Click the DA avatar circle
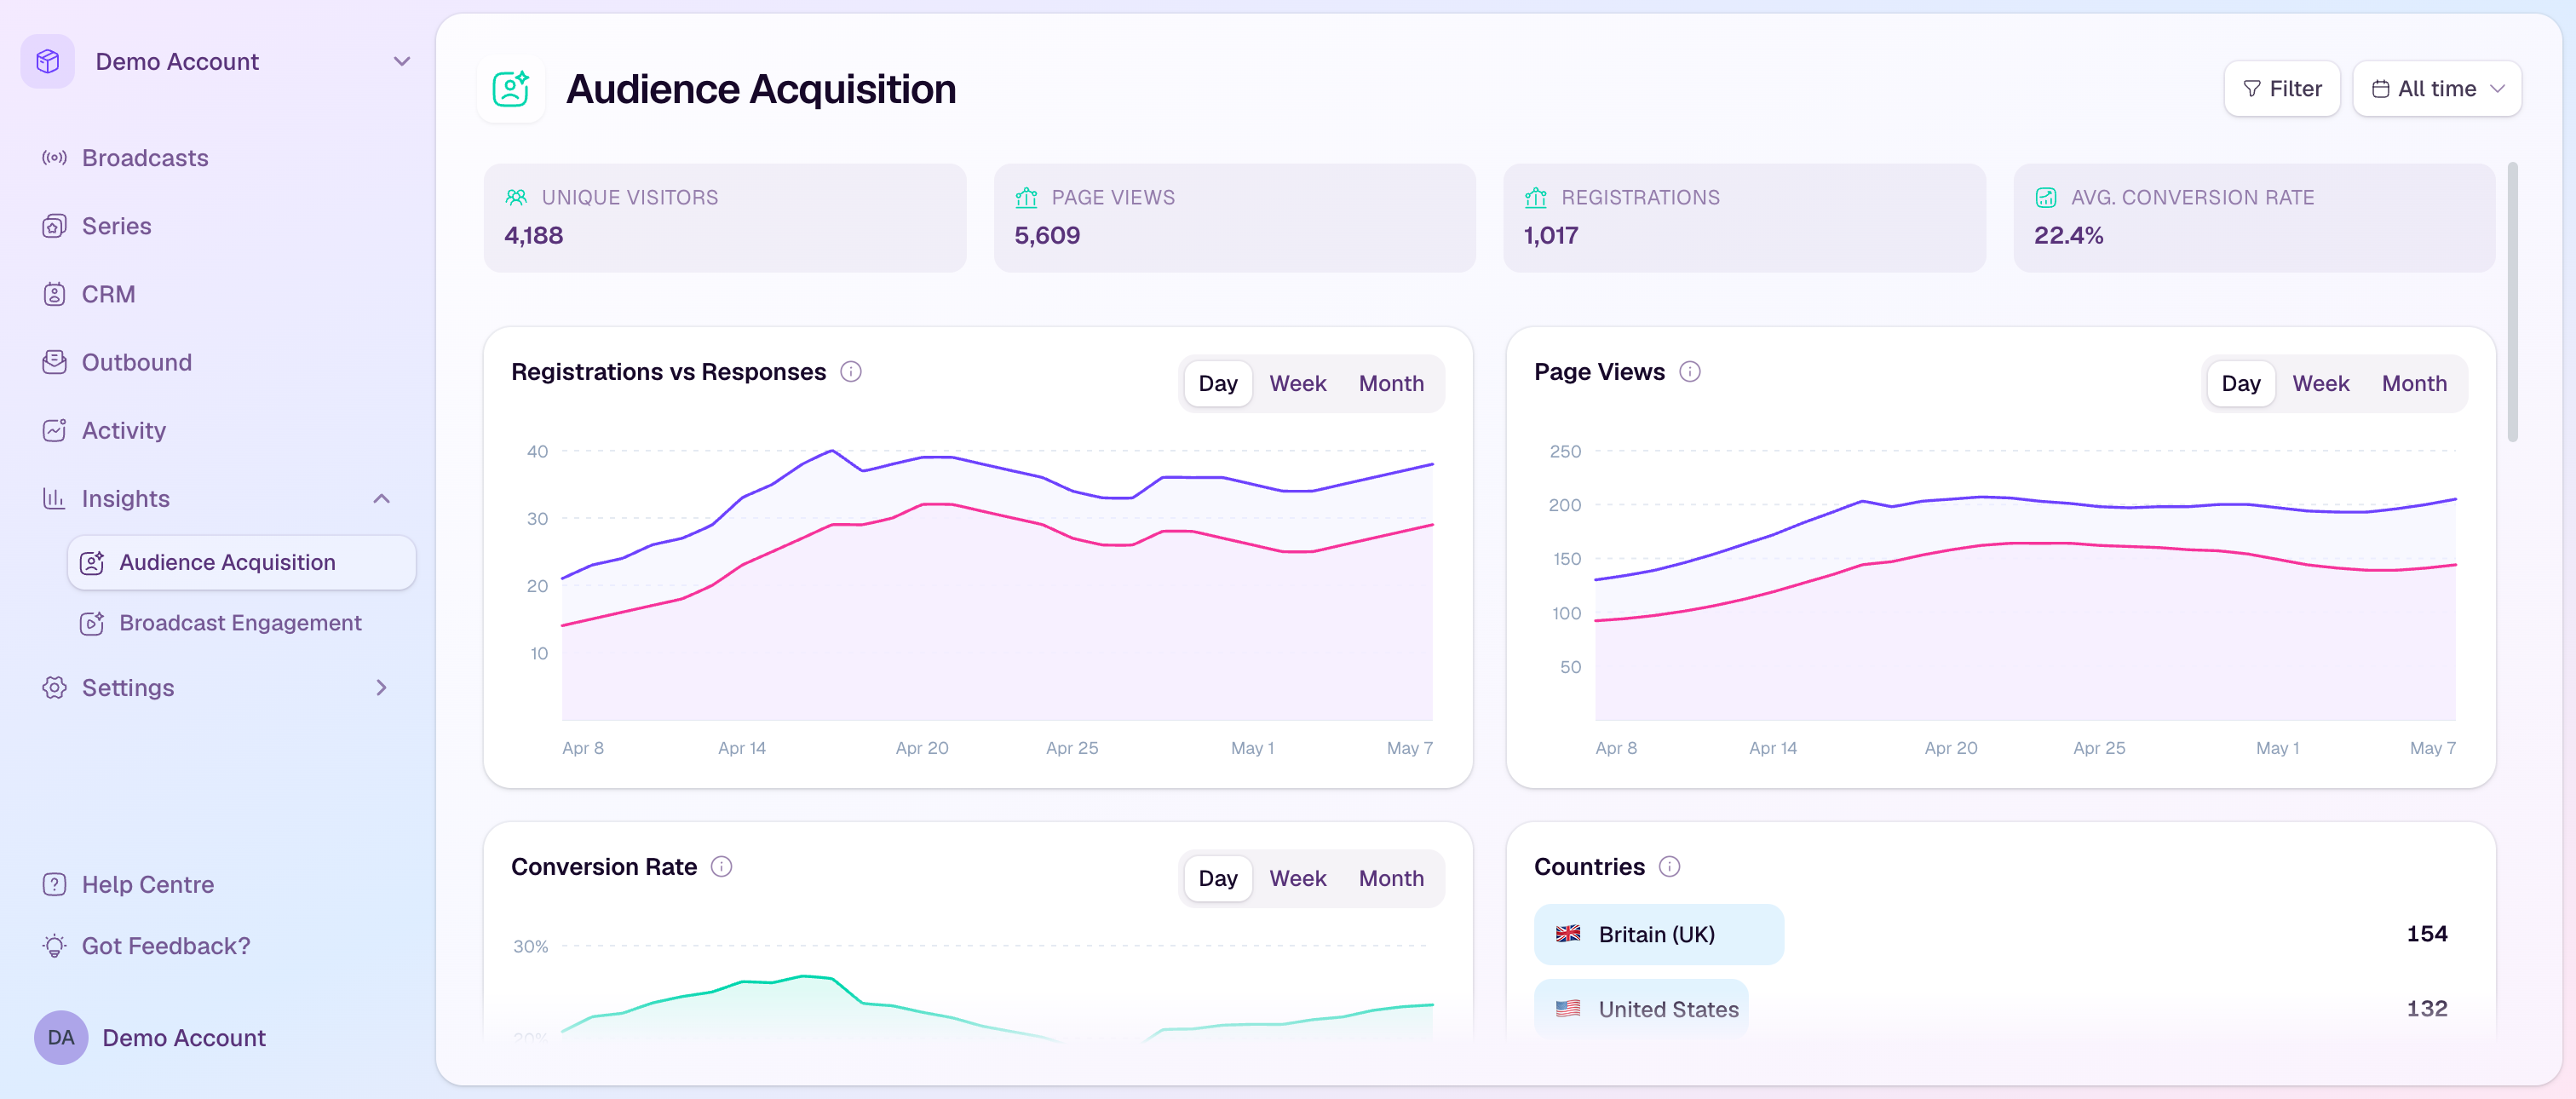The width and height of the screenshot is (2576, 1099). click(61, 1038)
